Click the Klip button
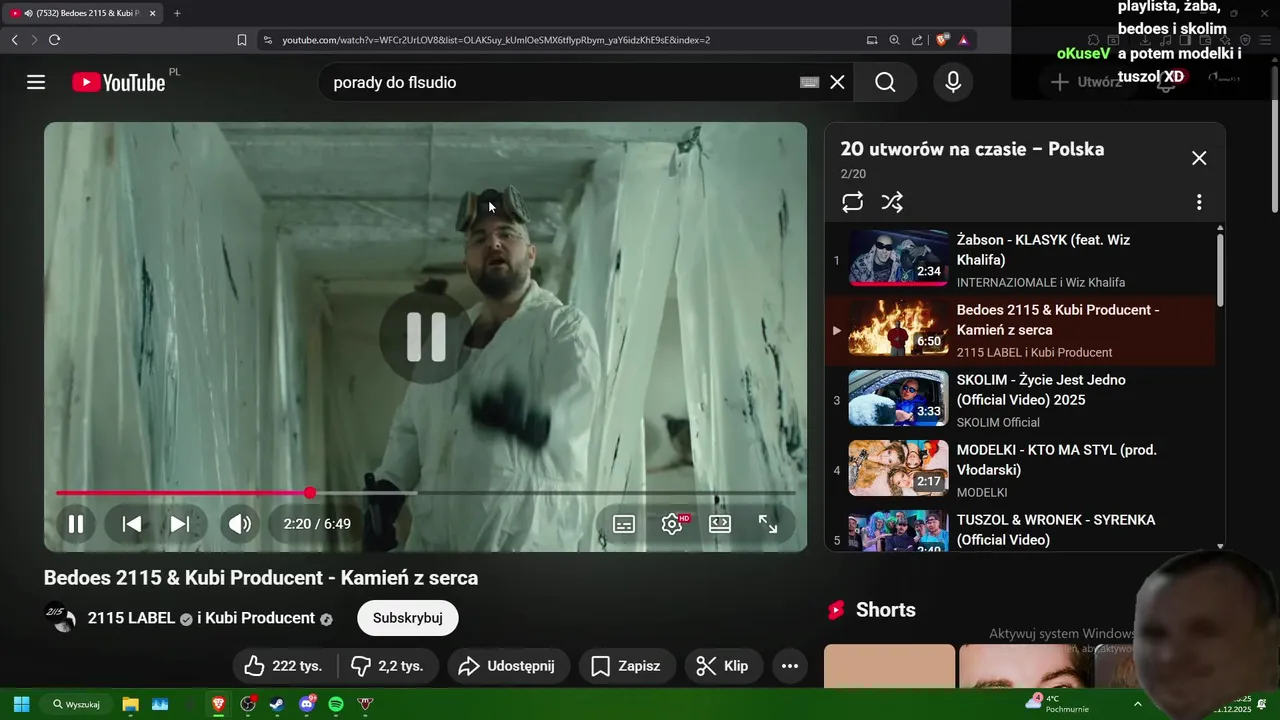The image size is (1280, 720). pyautogui.click(x=723, y=666)
